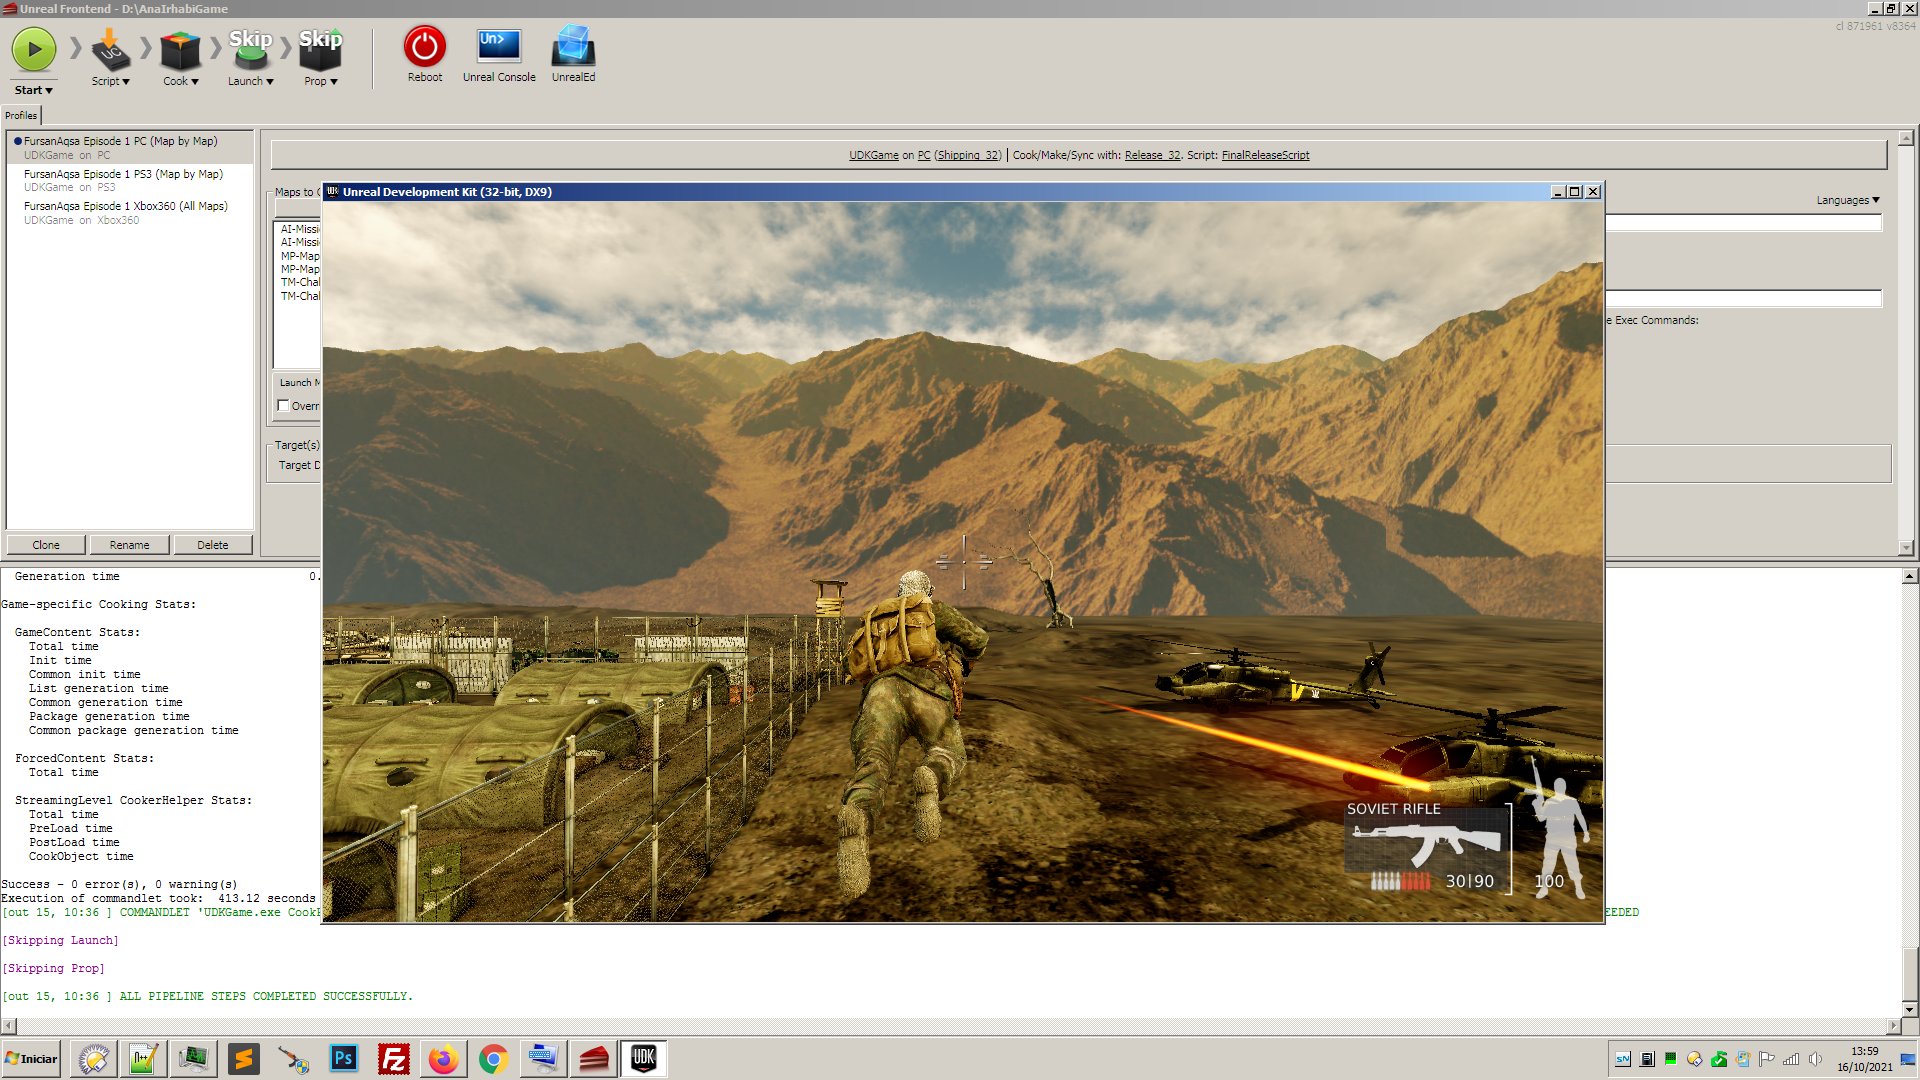This screenshot has height=1080, width=1920.
Task: Click the top panel vertical scrollbar up arrow
Action: coord(1906,138)
